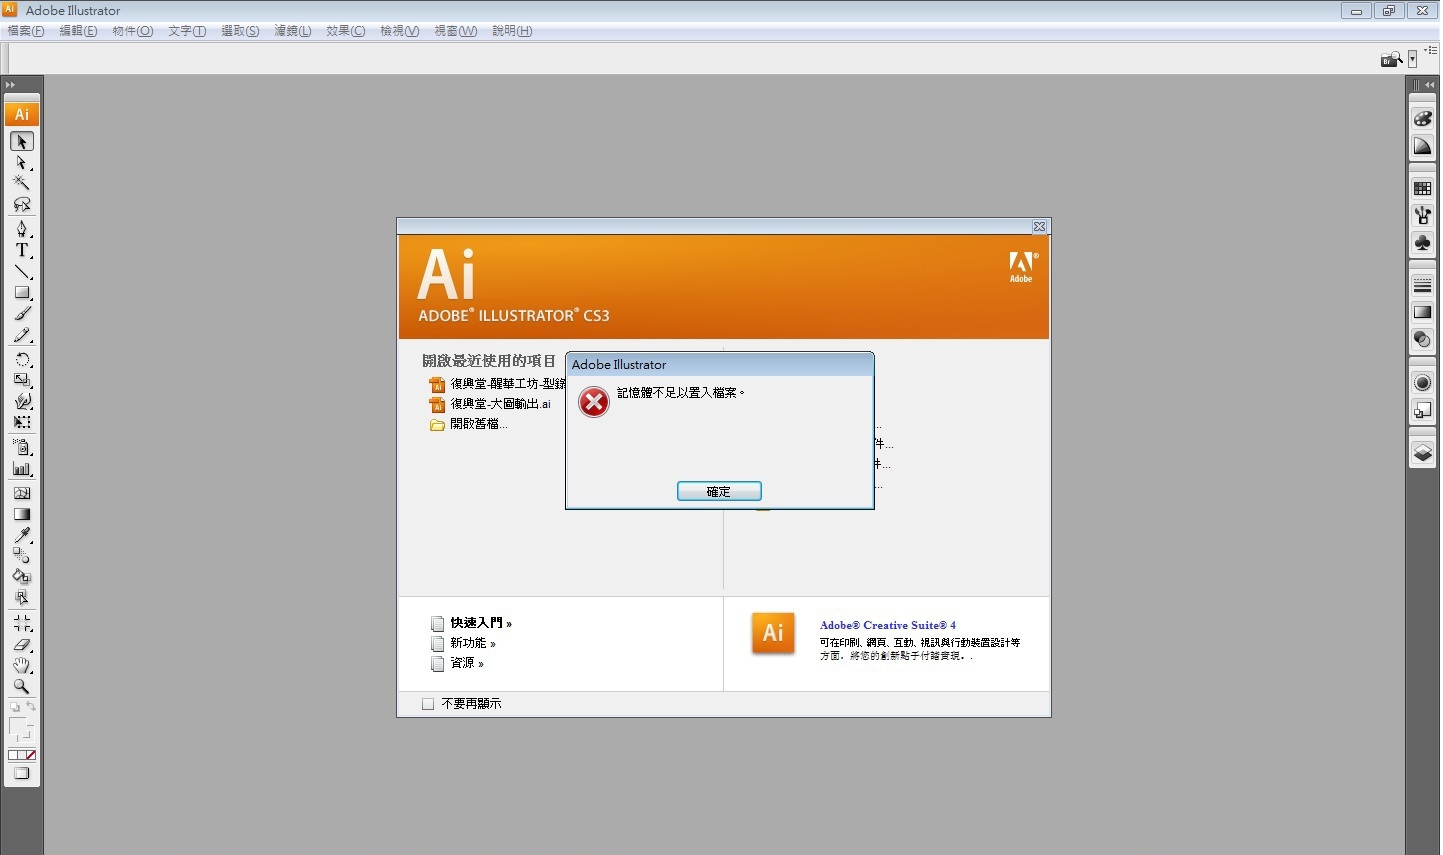Open the Brushes panel
The width and height of the screenshot is (1443, 855).
[1422, 215]
